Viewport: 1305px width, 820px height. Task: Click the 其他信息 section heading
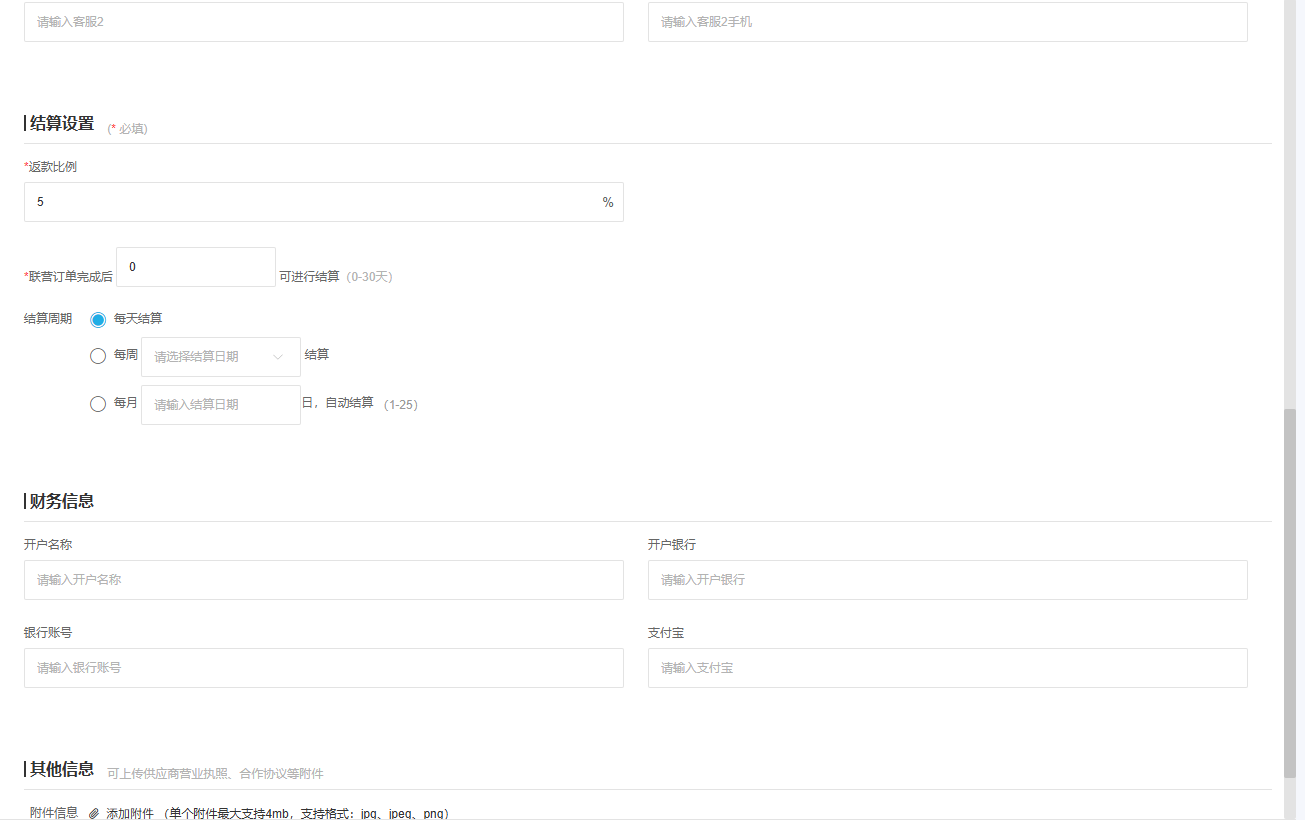(62, 769)
